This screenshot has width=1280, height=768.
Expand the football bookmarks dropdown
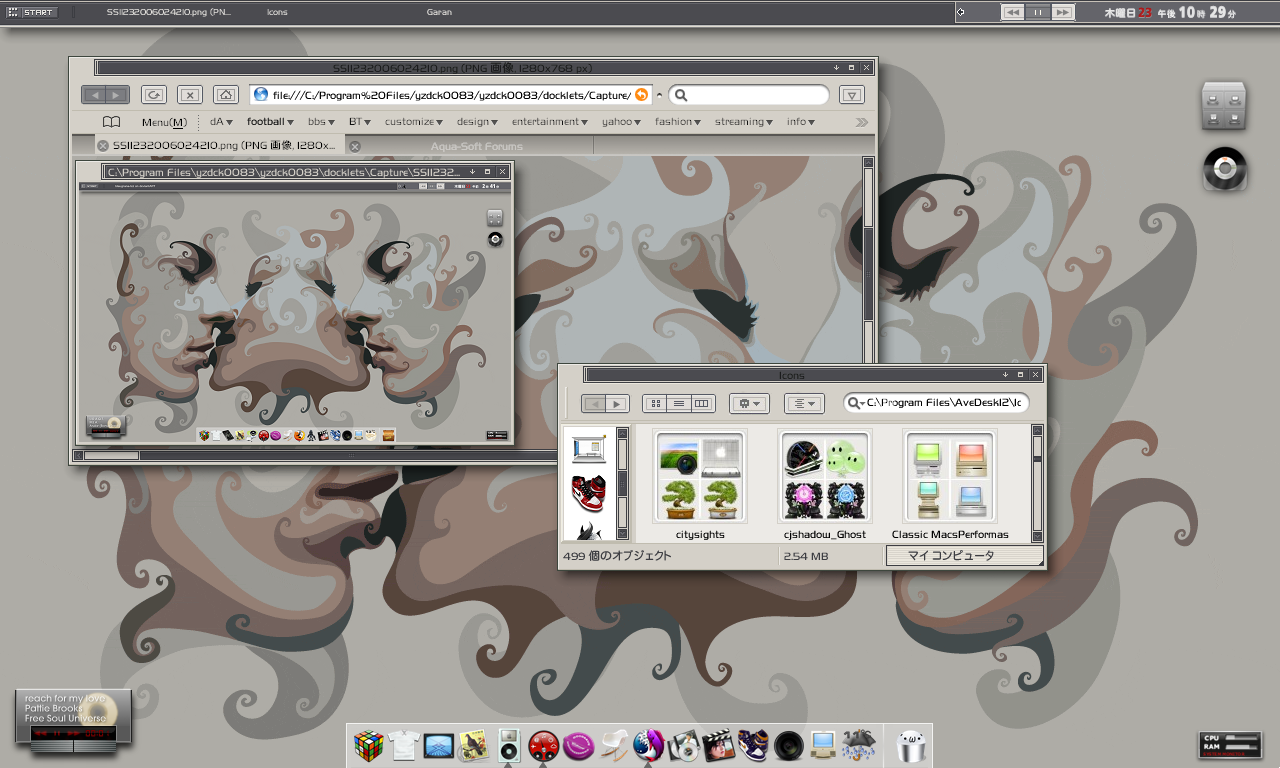[x=270, y=122]
